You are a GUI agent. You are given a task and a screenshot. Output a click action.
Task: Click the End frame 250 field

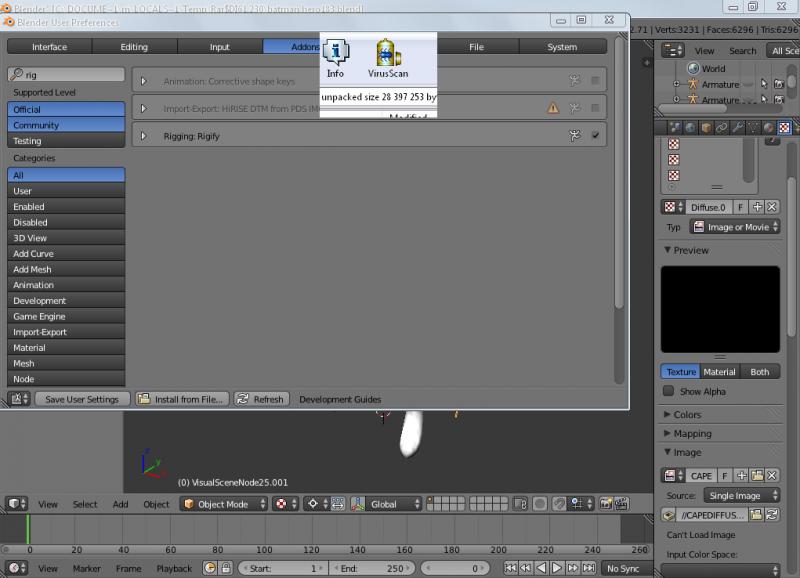[371, 568]
